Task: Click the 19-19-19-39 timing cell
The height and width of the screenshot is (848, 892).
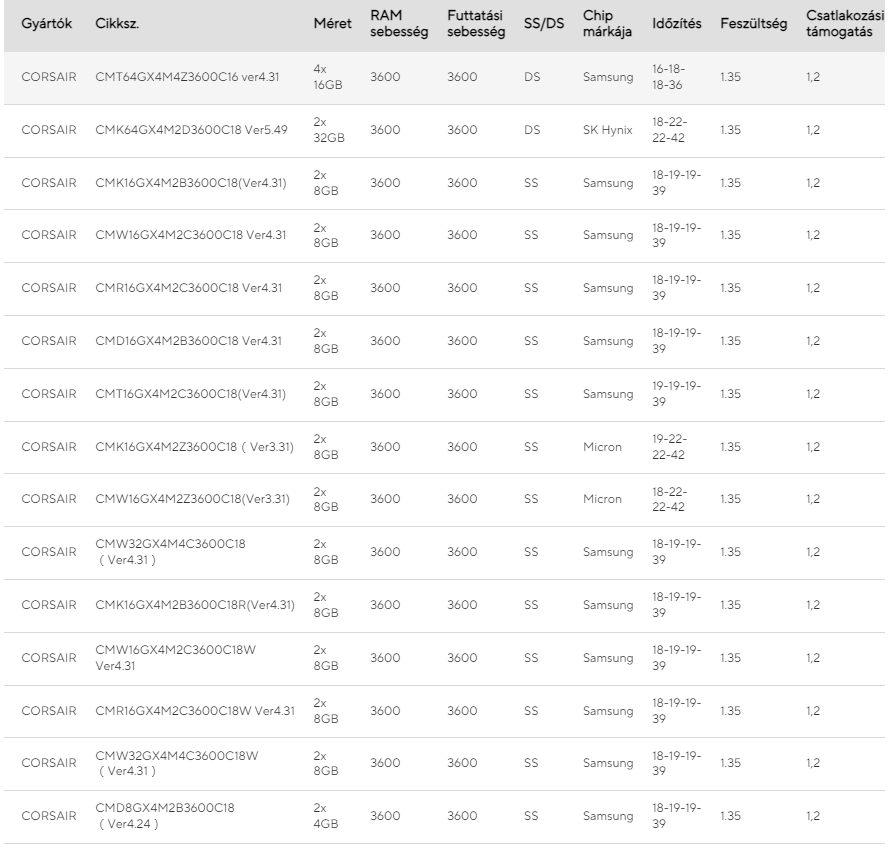Action: 676,394
